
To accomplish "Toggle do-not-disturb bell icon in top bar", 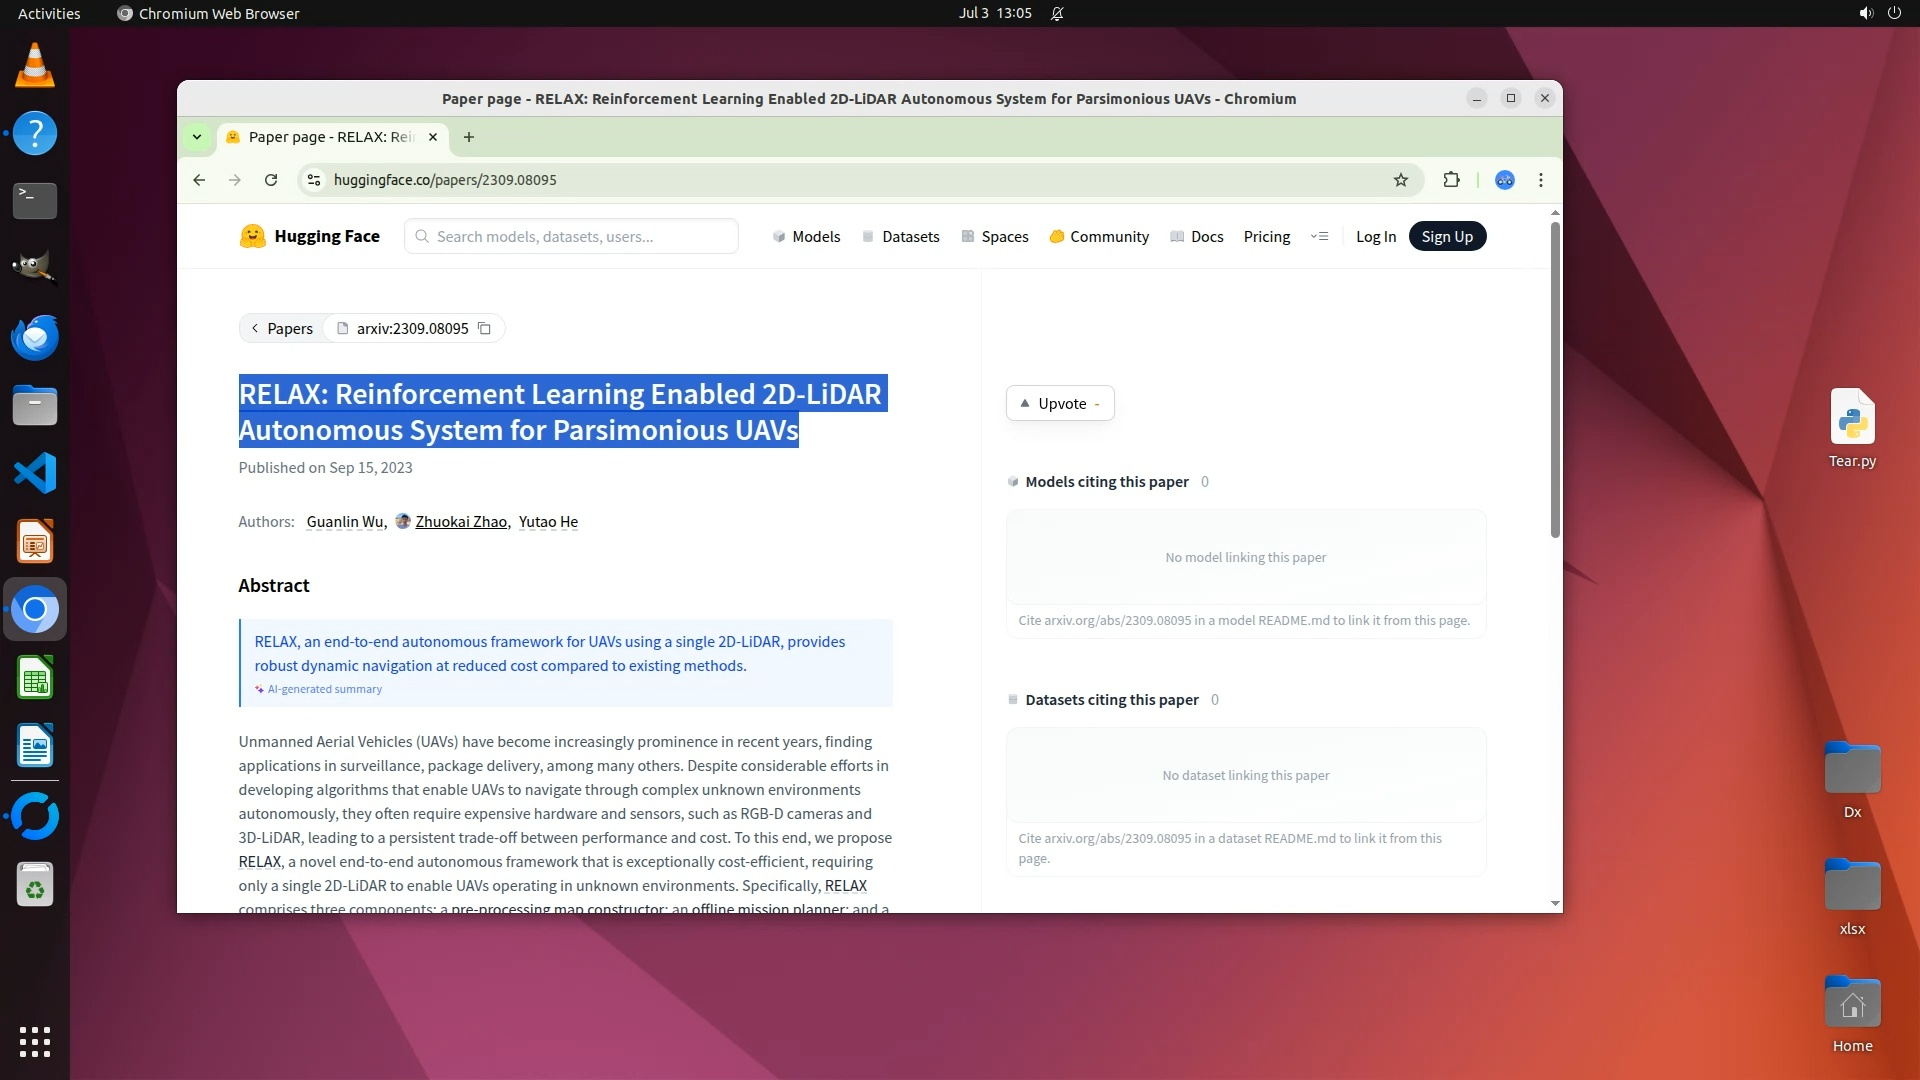I will tap(1057, 13).
